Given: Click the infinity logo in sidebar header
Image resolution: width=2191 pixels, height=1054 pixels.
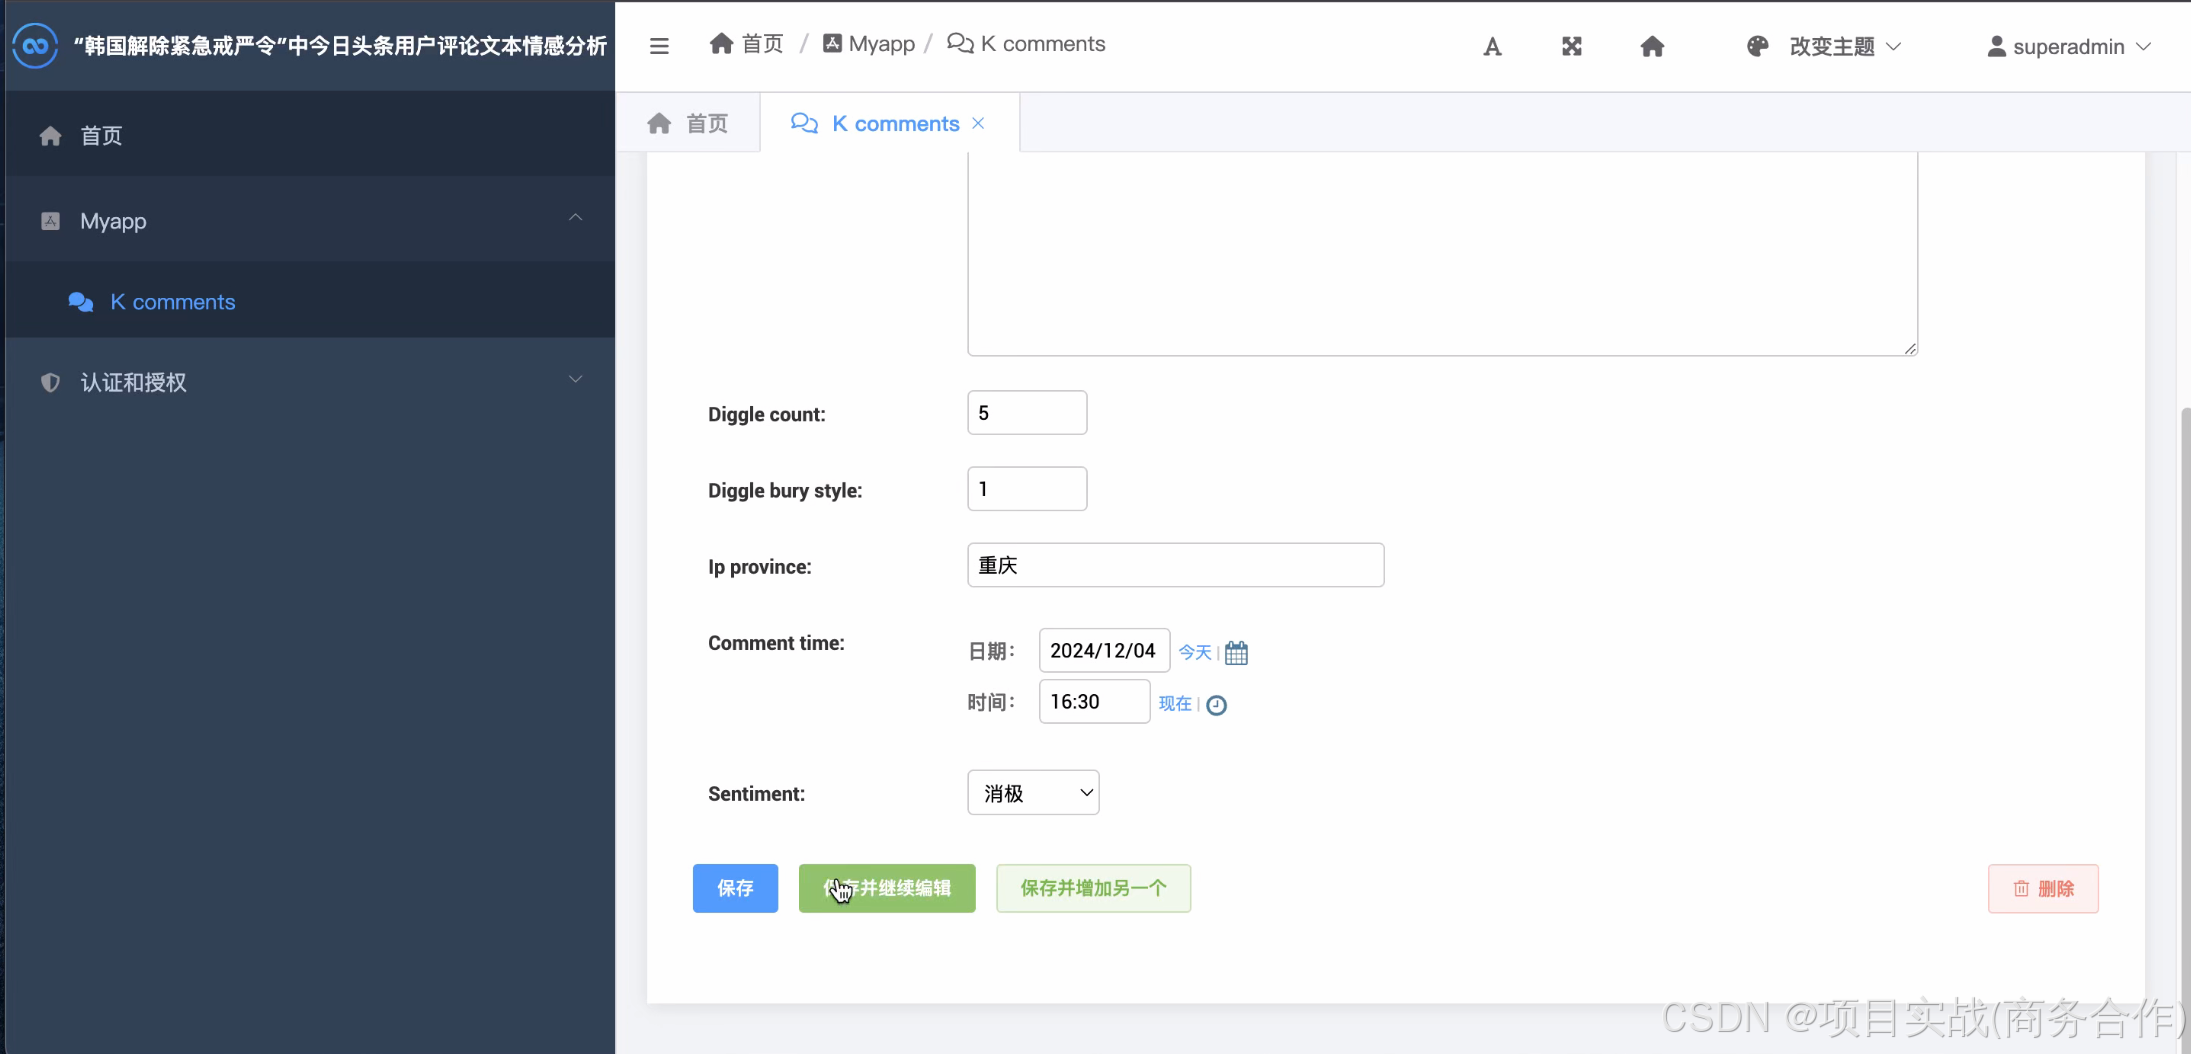Looking at the screenshot, I should pos(35,46).
